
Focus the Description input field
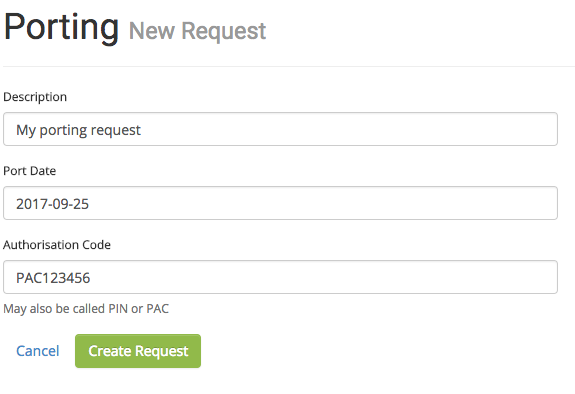click(281, 129)
